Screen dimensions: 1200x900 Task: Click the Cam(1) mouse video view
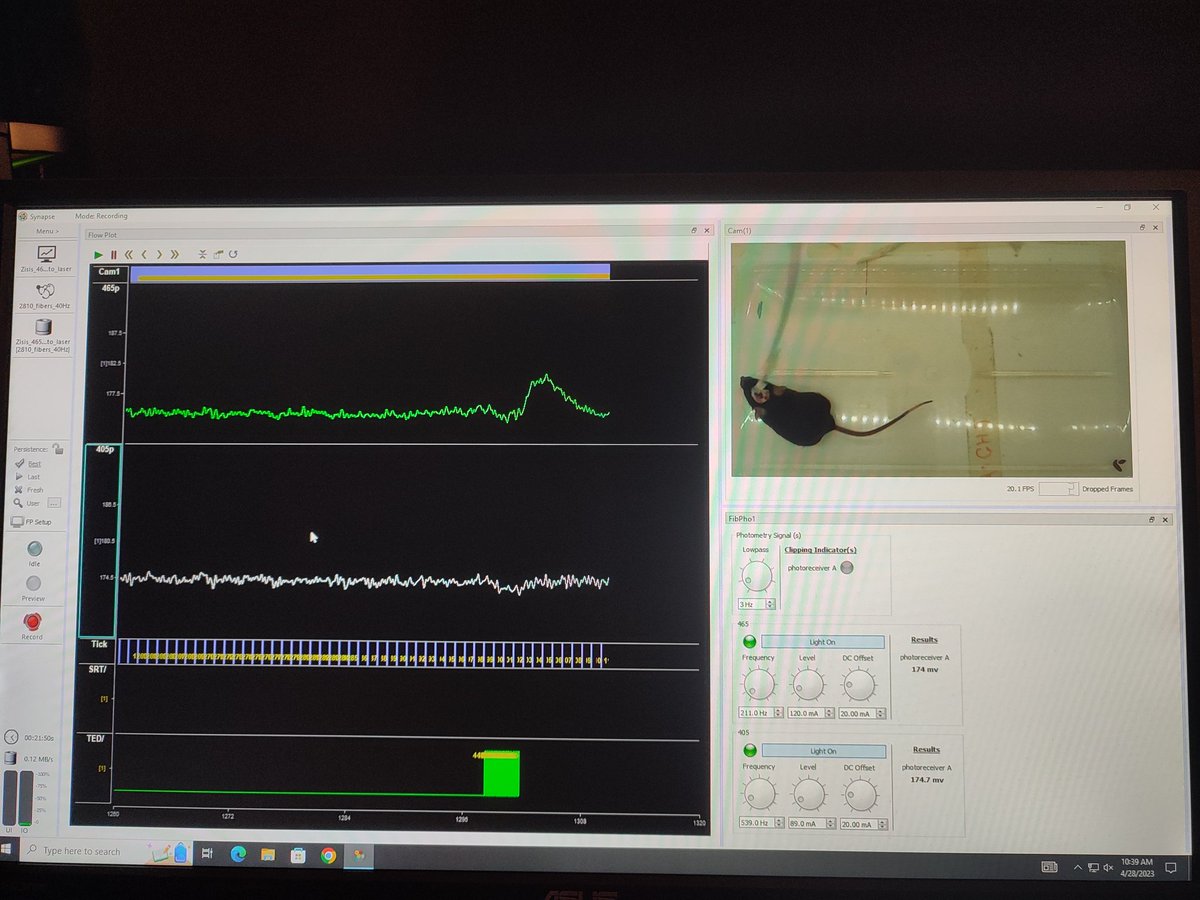931,359
